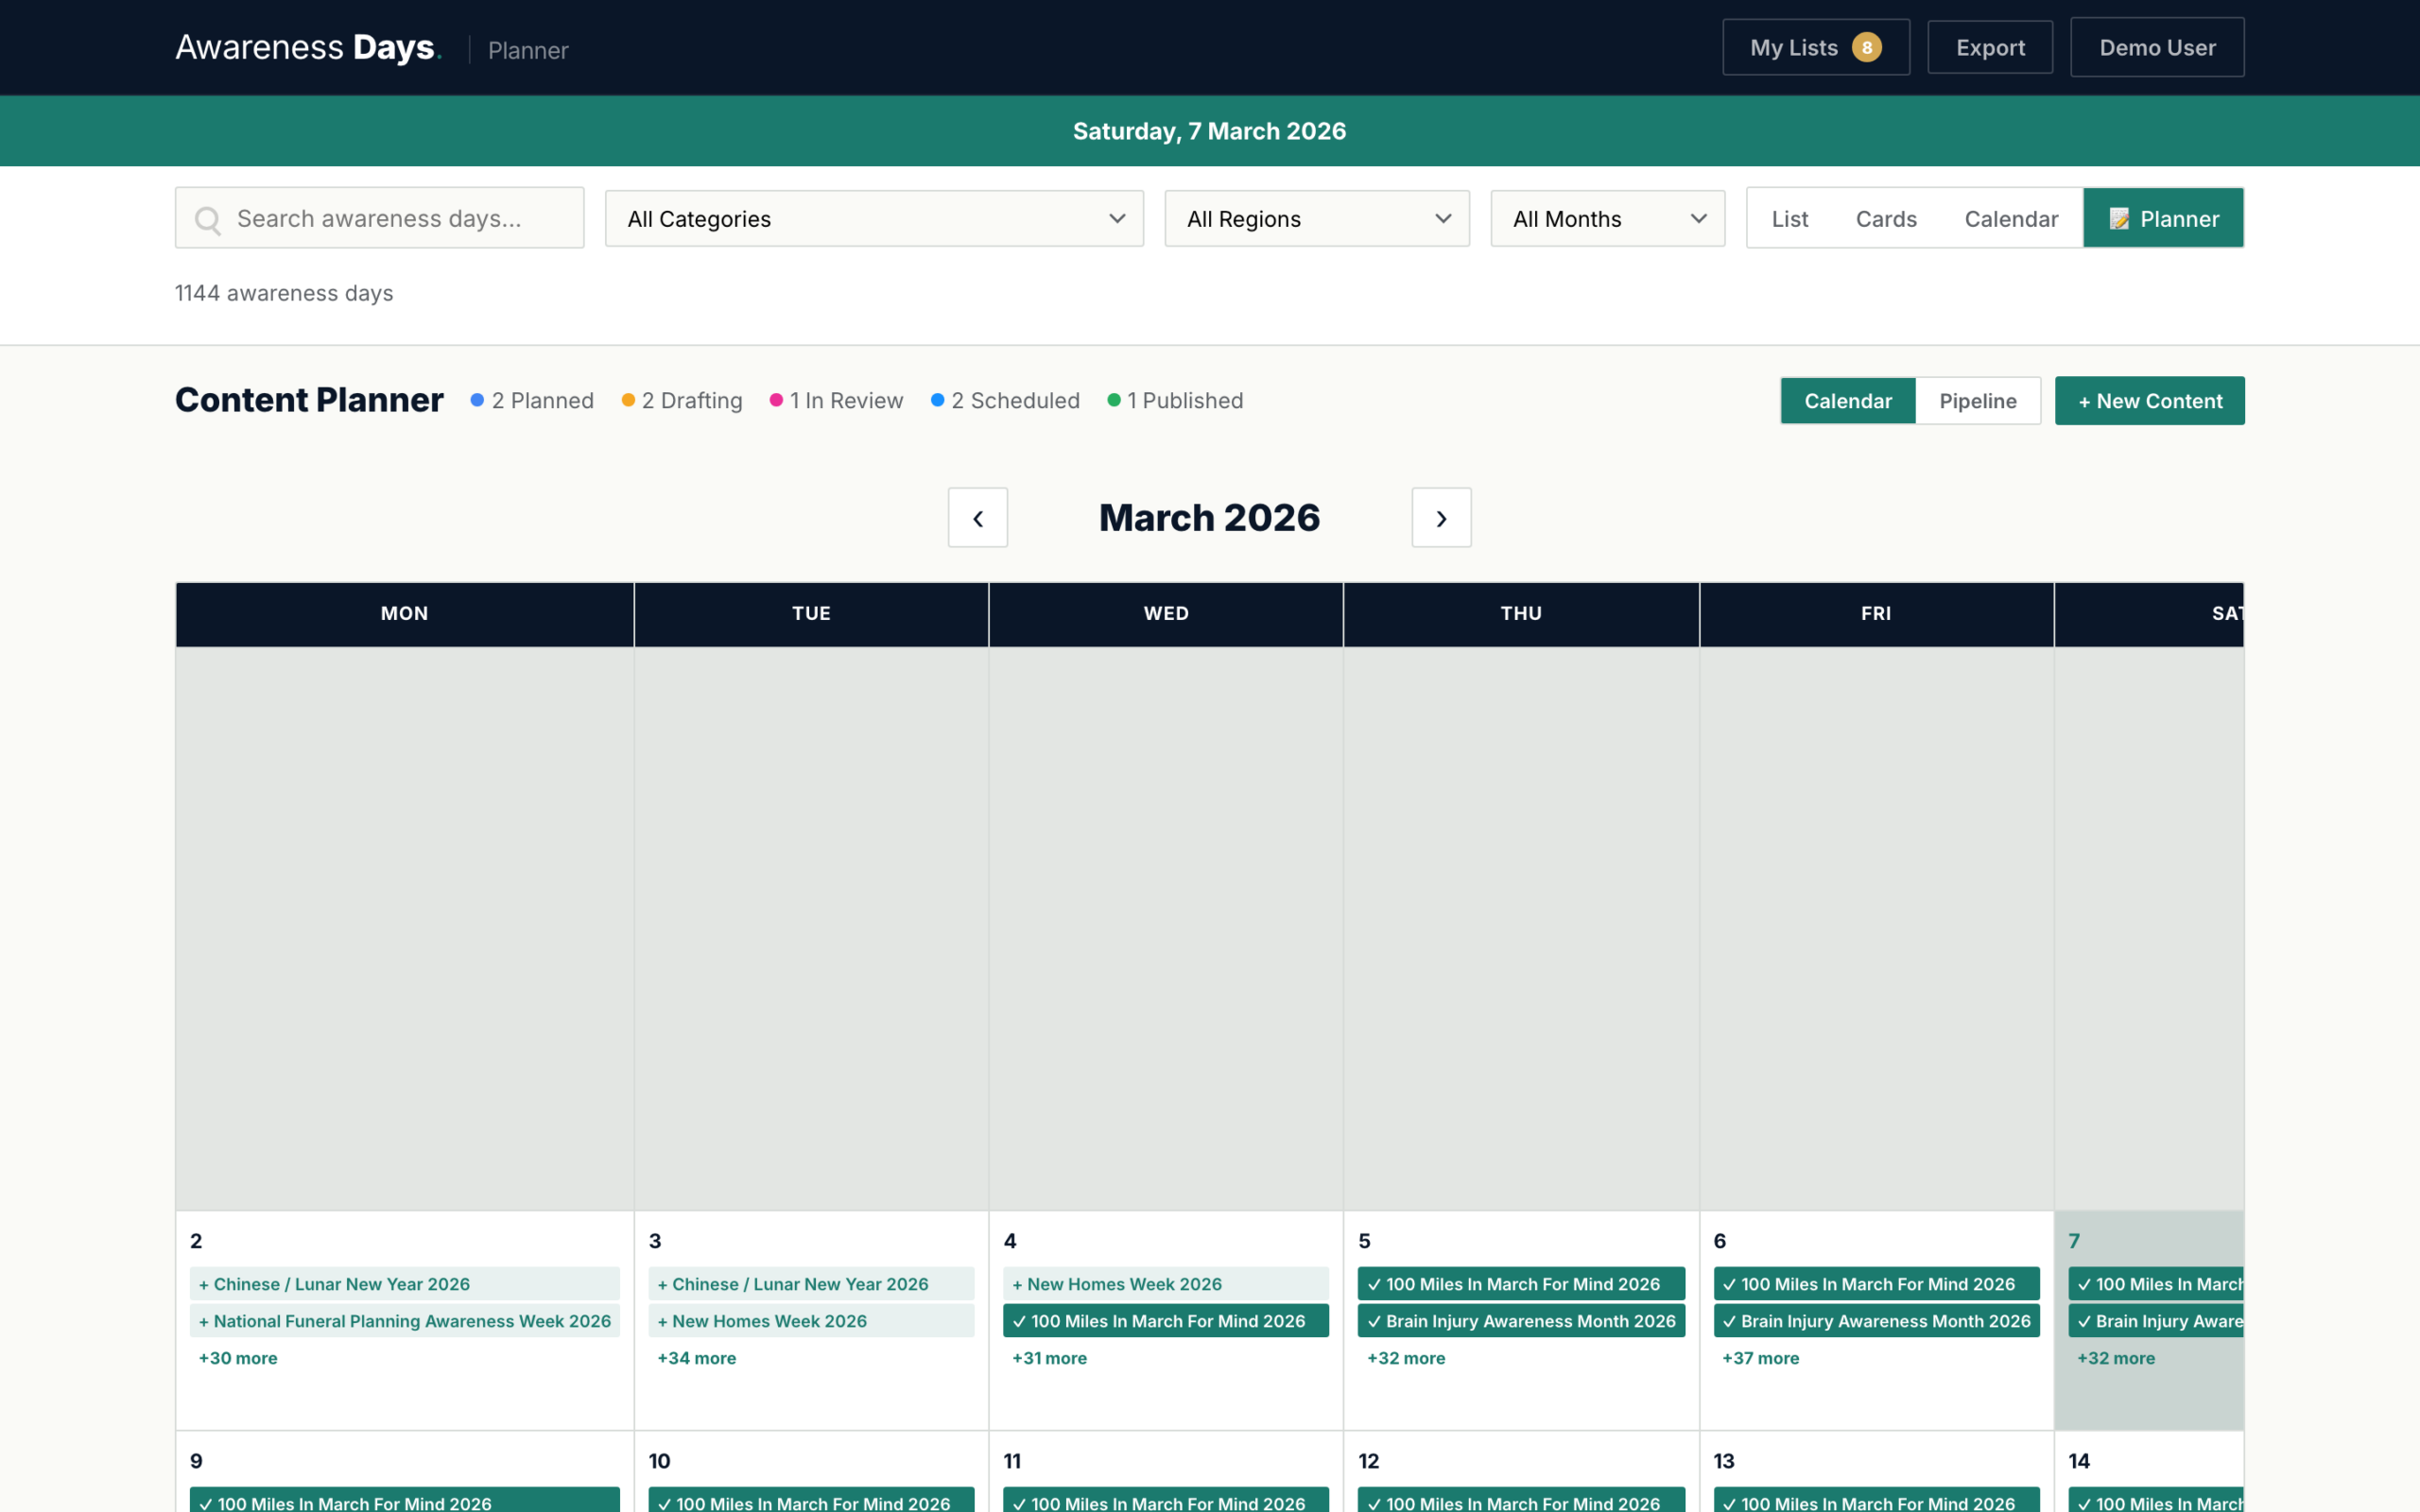Viewport: 2420px width, 1512px height.
Task: Select the Calendar tab in the view switcher
Action: point(2012,218)
